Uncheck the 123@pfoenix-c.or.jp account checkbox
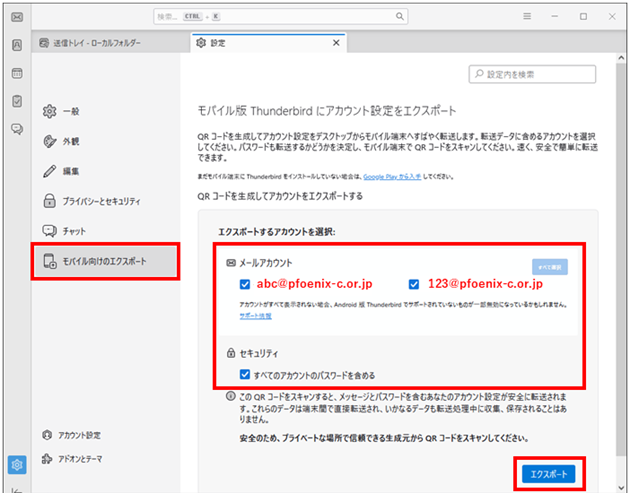The height and width of the screenshot is (493, 630). click(414, 284)
